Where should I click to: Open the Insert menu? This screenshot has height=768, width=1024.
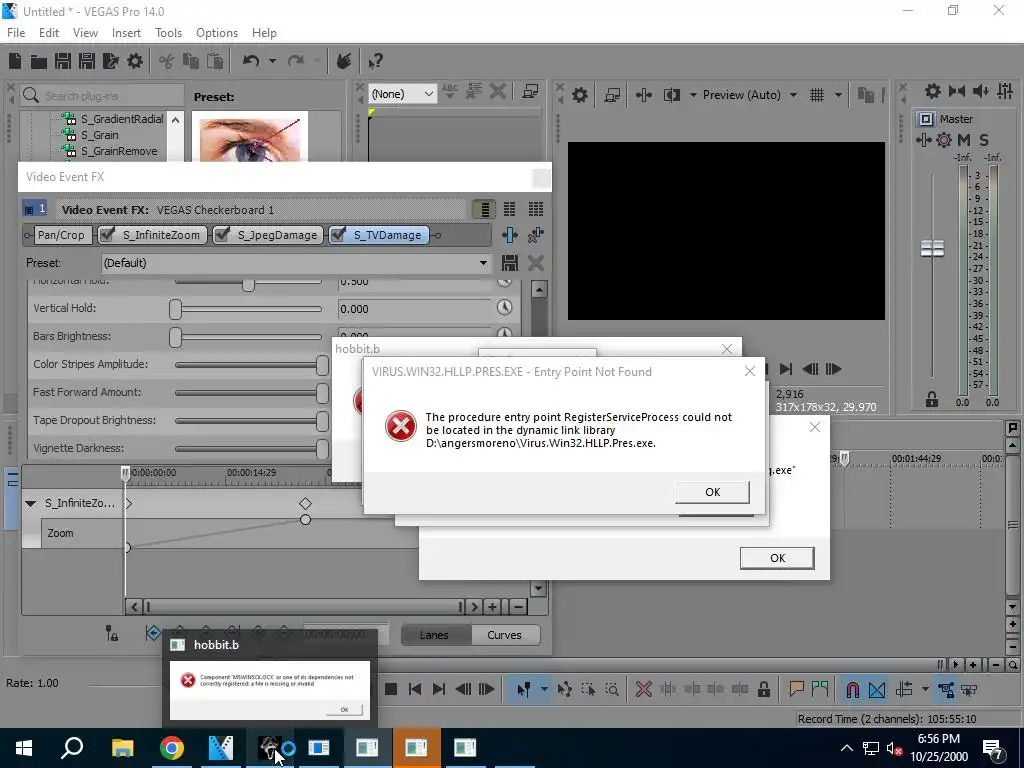[x=126, y=33]
